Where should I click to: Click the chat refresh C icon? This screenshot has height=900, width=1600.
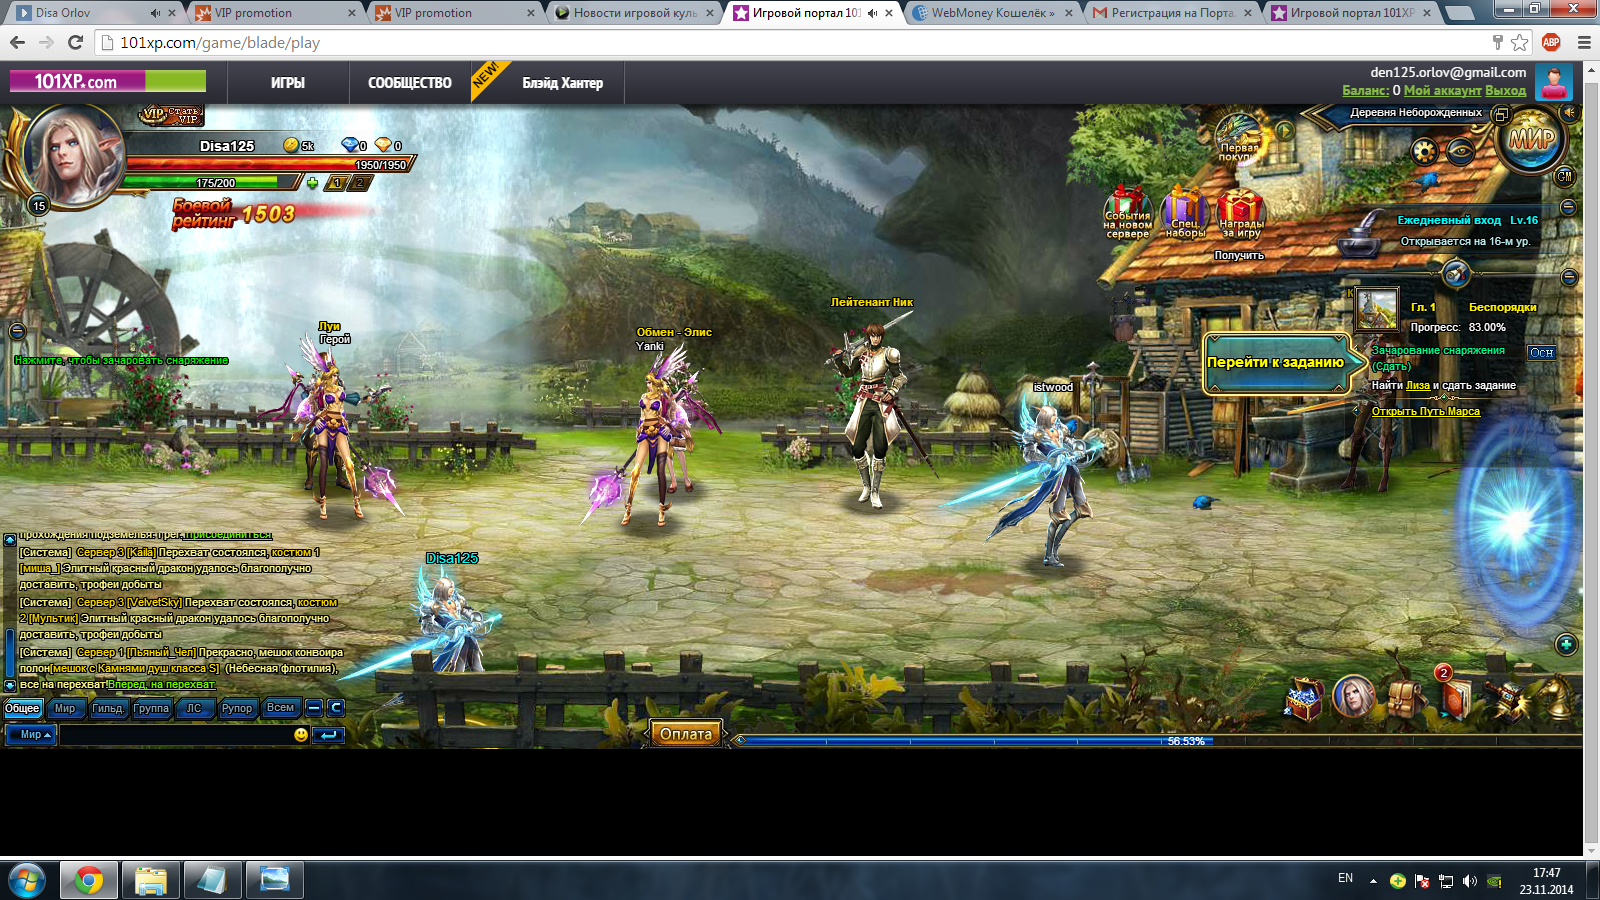336,708
